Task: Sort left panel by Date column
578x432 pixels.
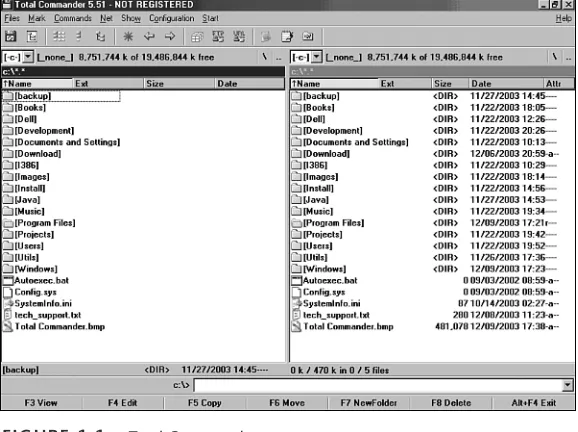Action: pyautogui.click(x=250, y=84)
